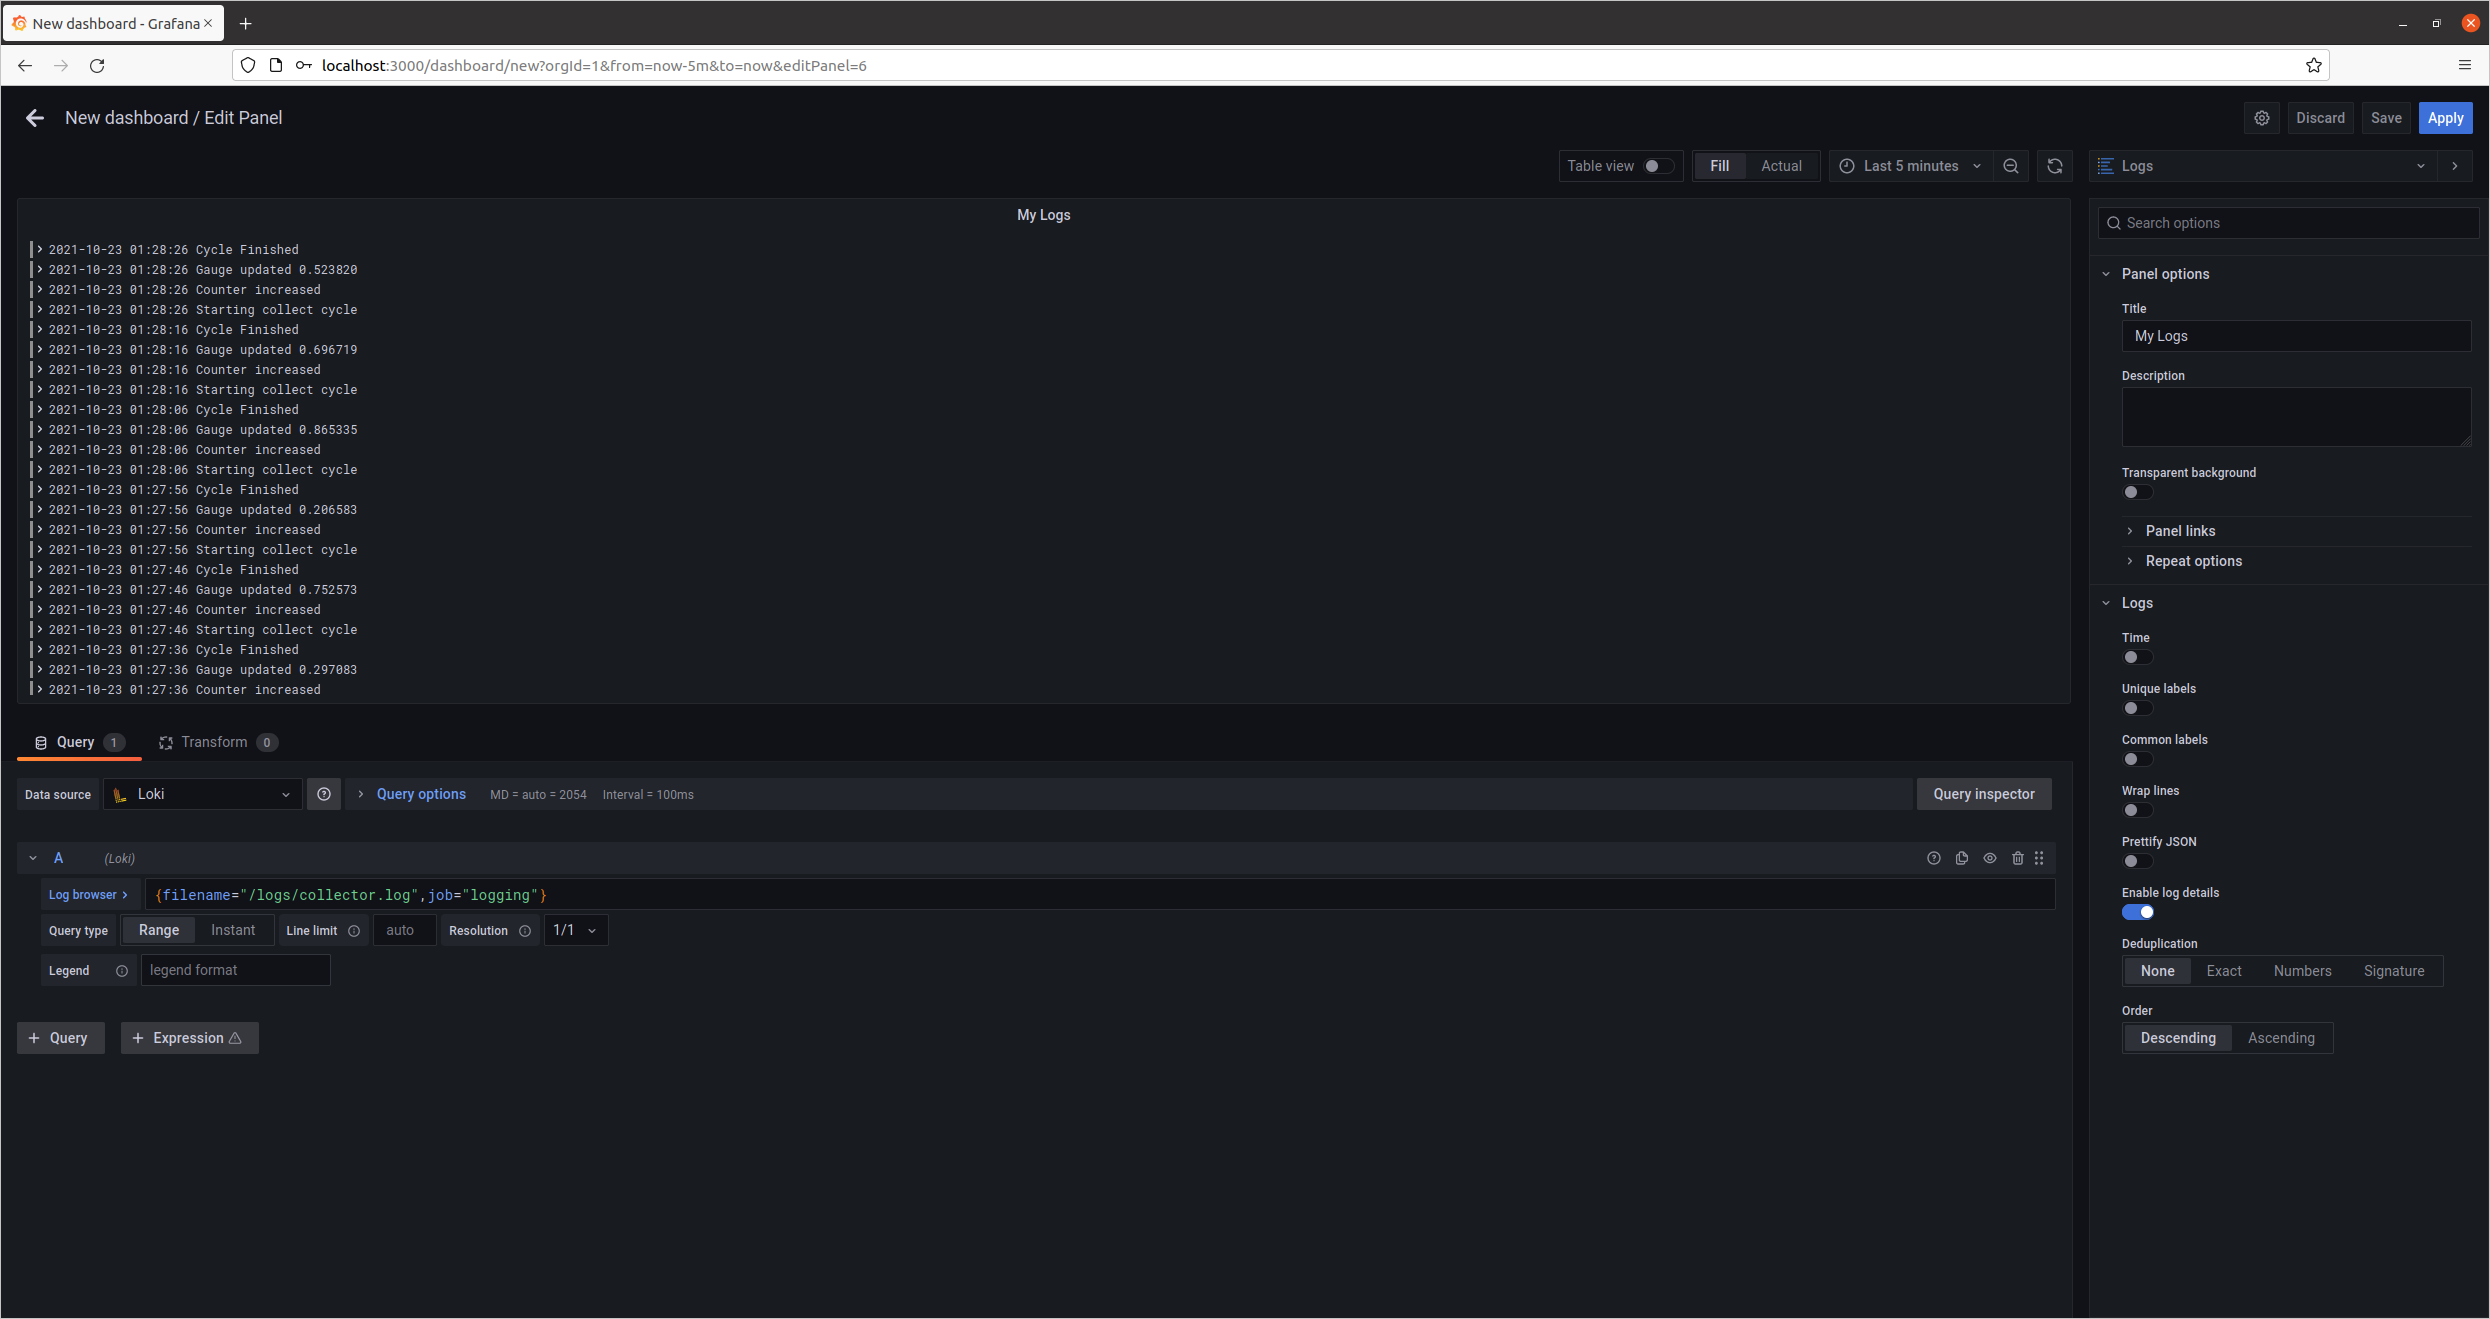This screenshot has height=1319, width=2490.
Task: Open the Loki data source dropdown
Action: click(x=203, y=794)
